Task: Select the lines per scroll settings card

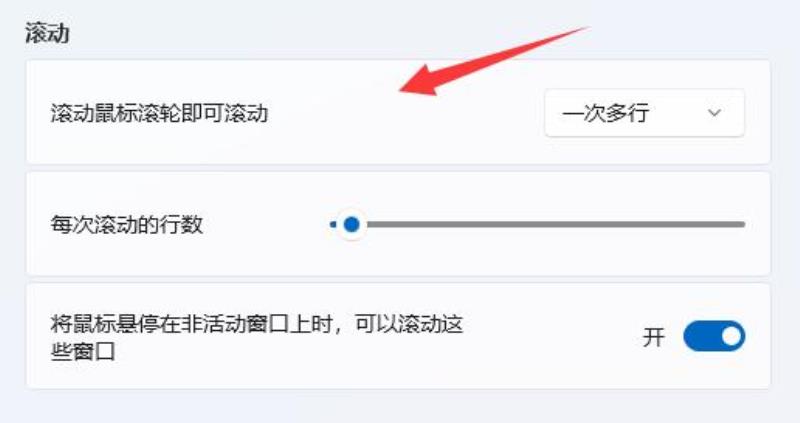Action: [398, 223]
